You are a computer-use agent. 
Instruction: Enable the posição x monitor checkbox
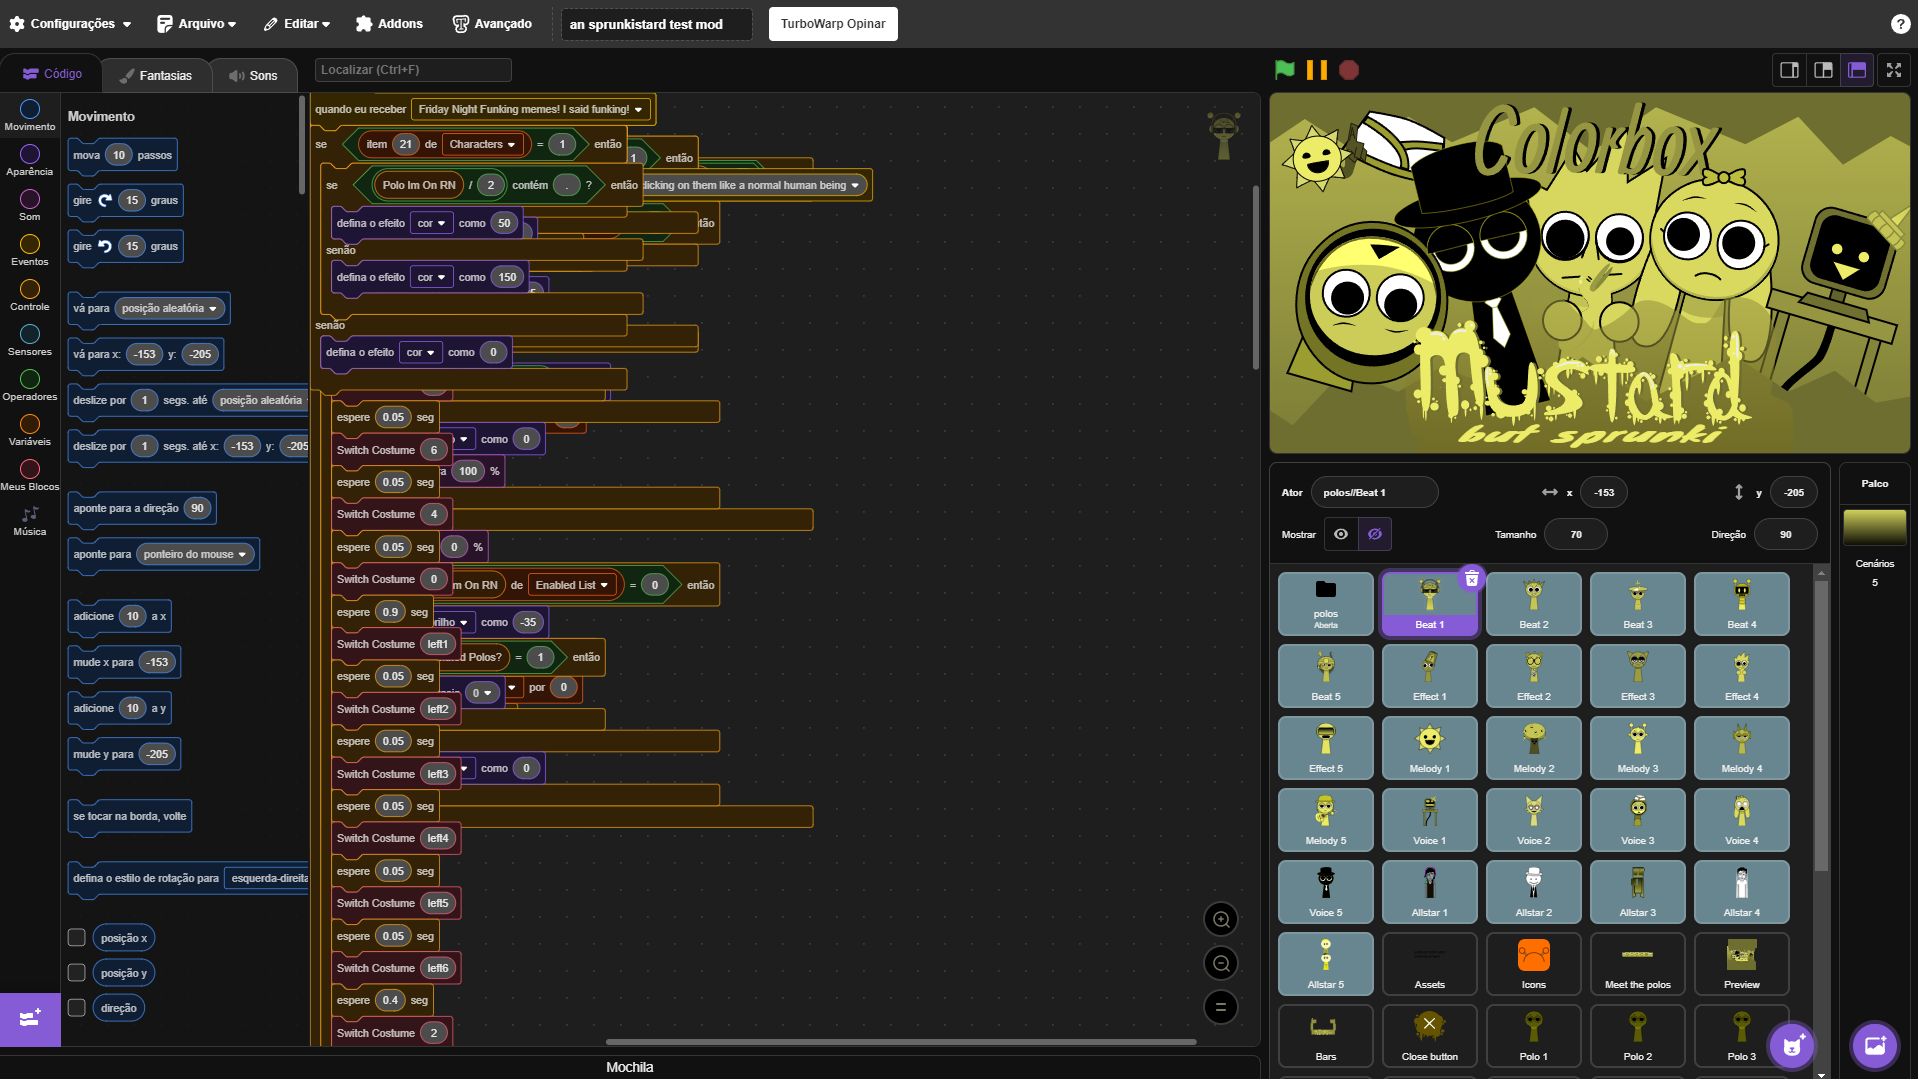[76, 937]
